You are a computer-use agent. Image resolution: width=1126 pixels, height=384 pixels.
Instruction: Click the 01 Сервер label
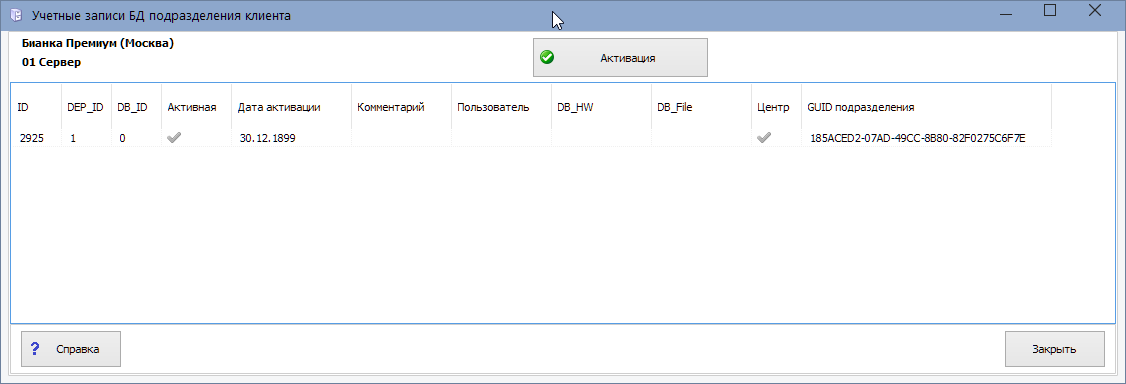(x=52, y=62)
